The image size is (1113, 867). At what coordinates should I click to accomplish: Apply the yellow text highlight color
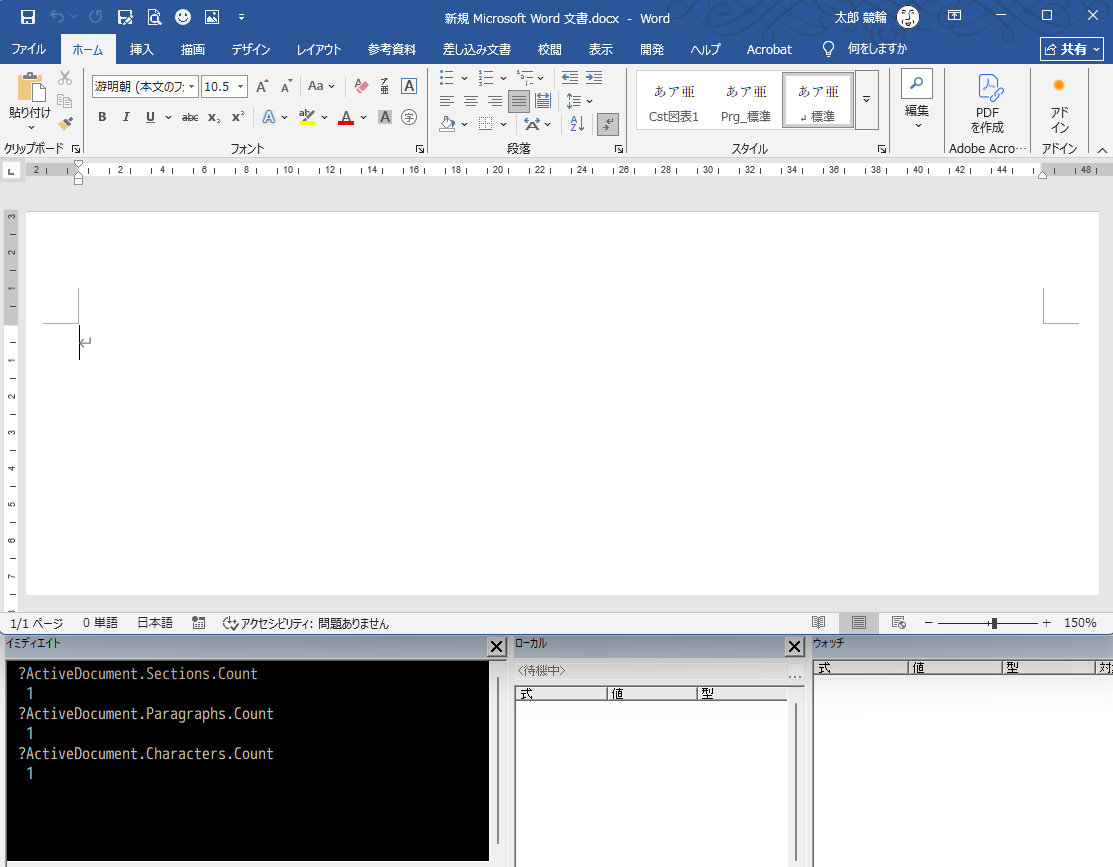[x=307, y=117]
